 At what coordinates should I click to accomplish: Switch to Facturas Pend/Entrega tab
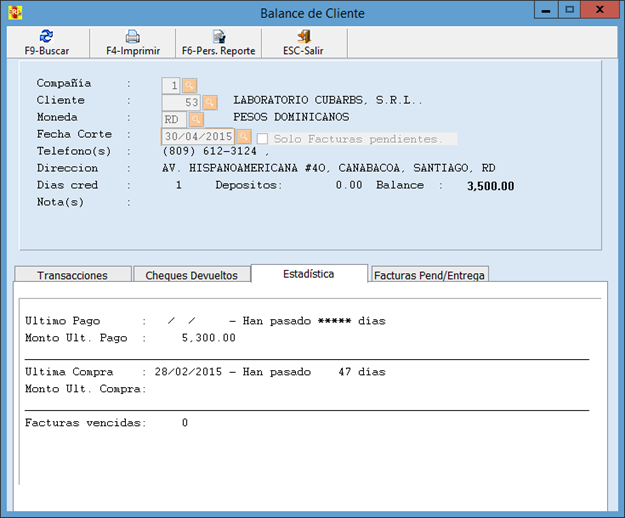[430, 275]
